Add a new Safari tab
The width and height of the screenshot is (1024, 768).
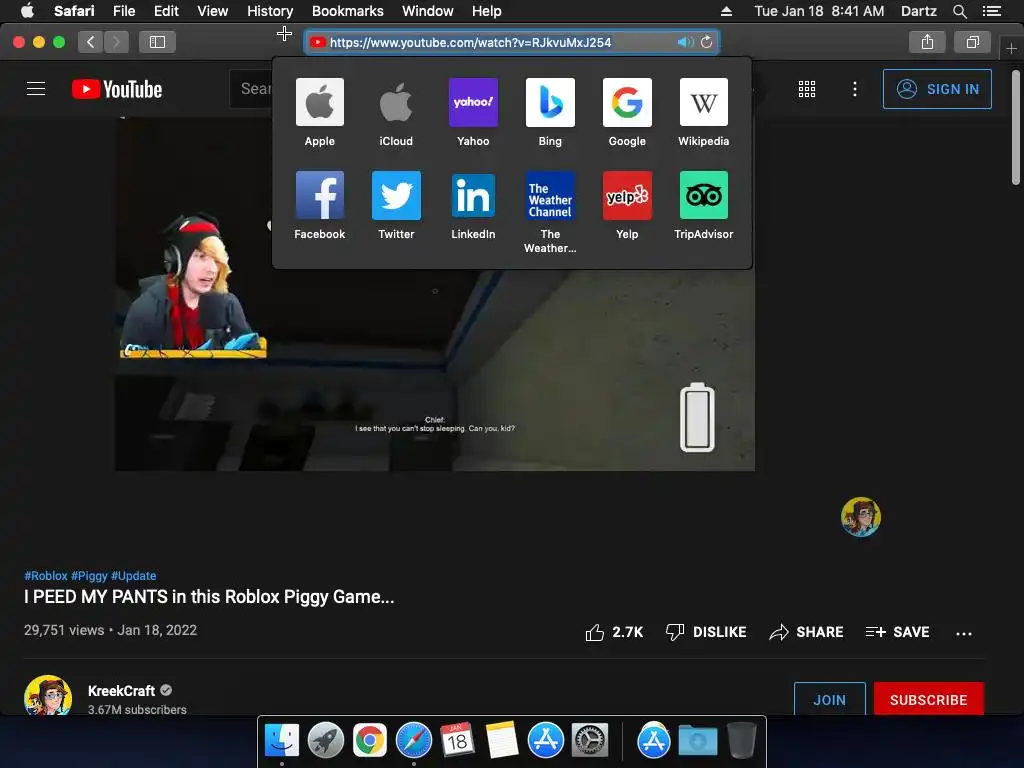[x=1011, y=48]
